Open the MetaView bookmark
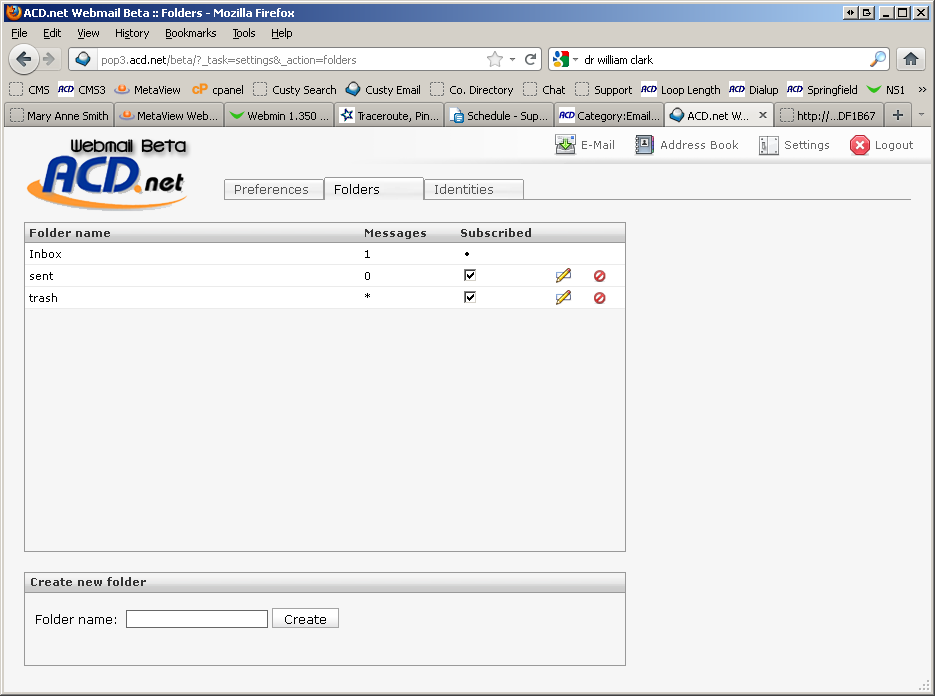Viewport: 935px width, 696px height. (x=147, y=89)
